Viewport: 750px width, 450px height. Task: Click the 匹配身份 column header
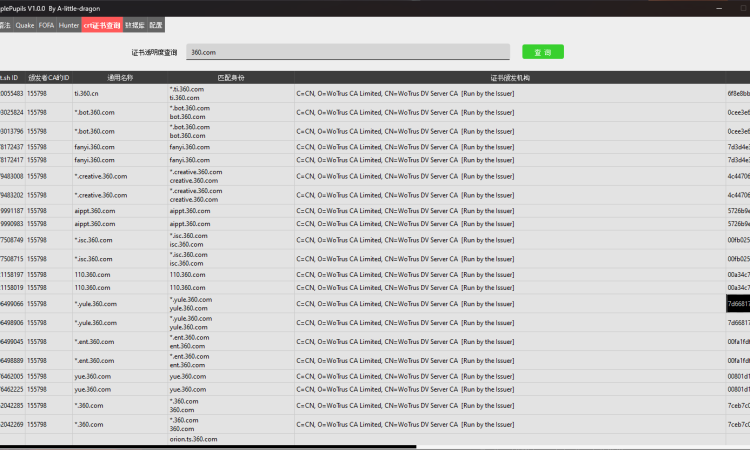pyautogui.click(x=231, y=77)
